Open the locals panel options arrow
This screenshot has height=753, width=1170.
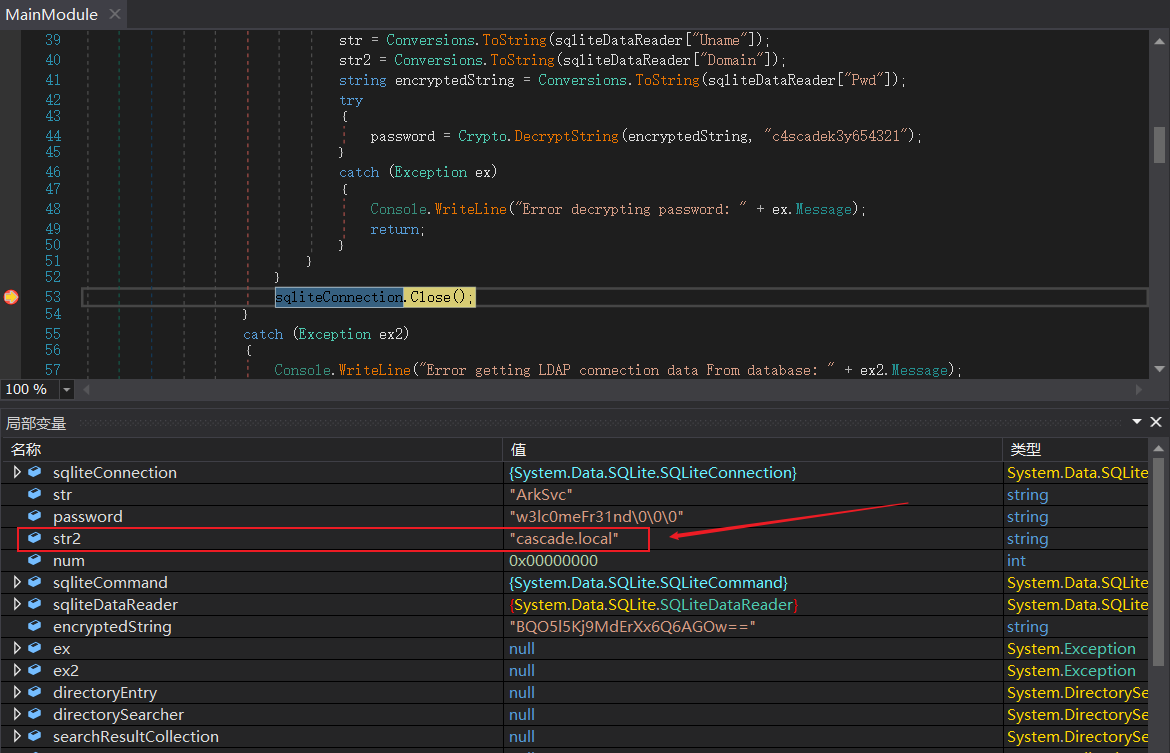1136,423
